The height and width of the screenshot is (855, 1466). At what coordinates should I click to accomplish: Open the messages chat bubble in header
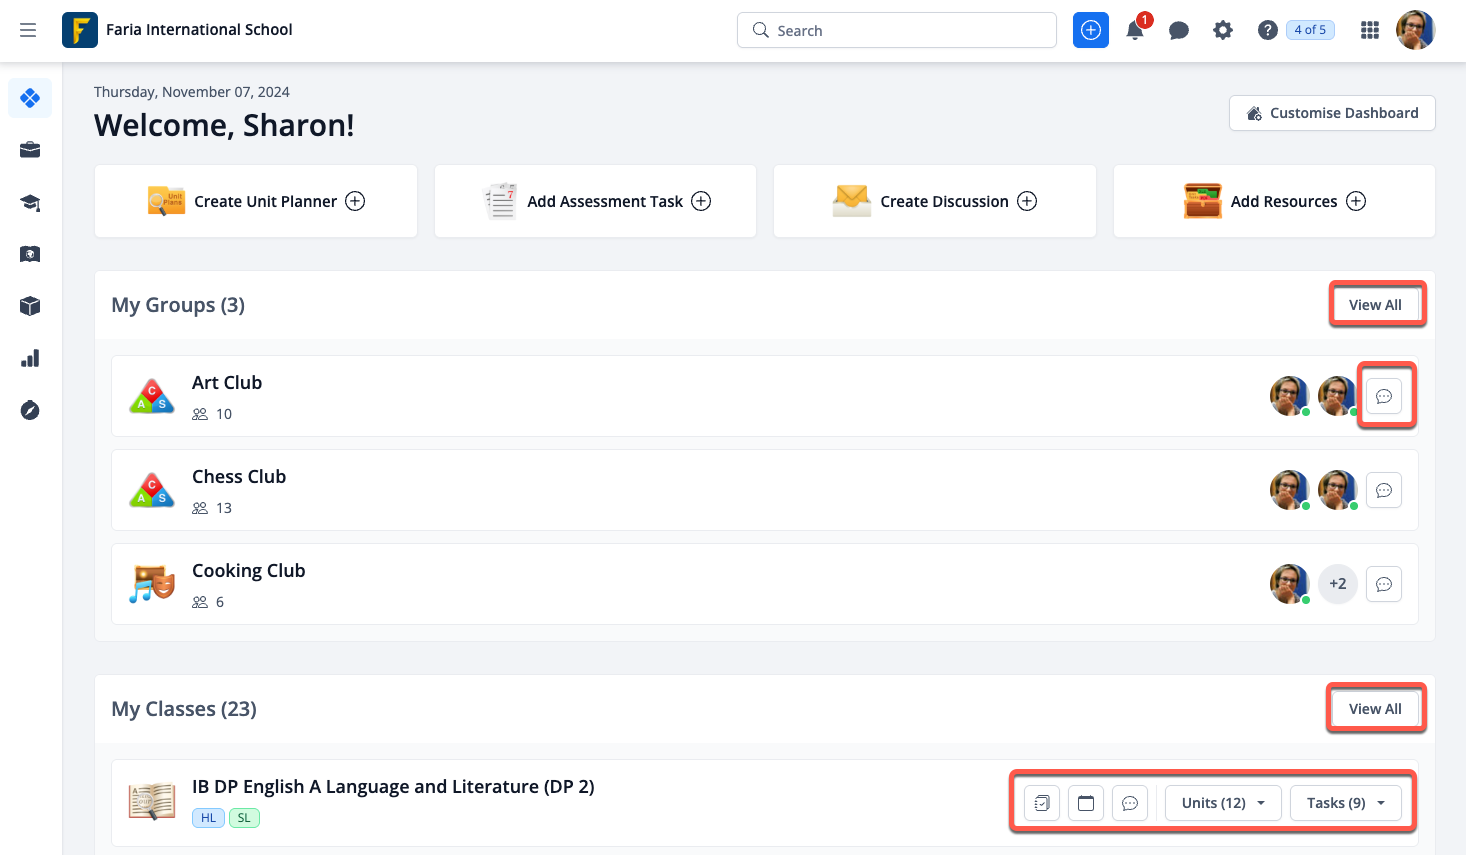(x=1179, y=30)
